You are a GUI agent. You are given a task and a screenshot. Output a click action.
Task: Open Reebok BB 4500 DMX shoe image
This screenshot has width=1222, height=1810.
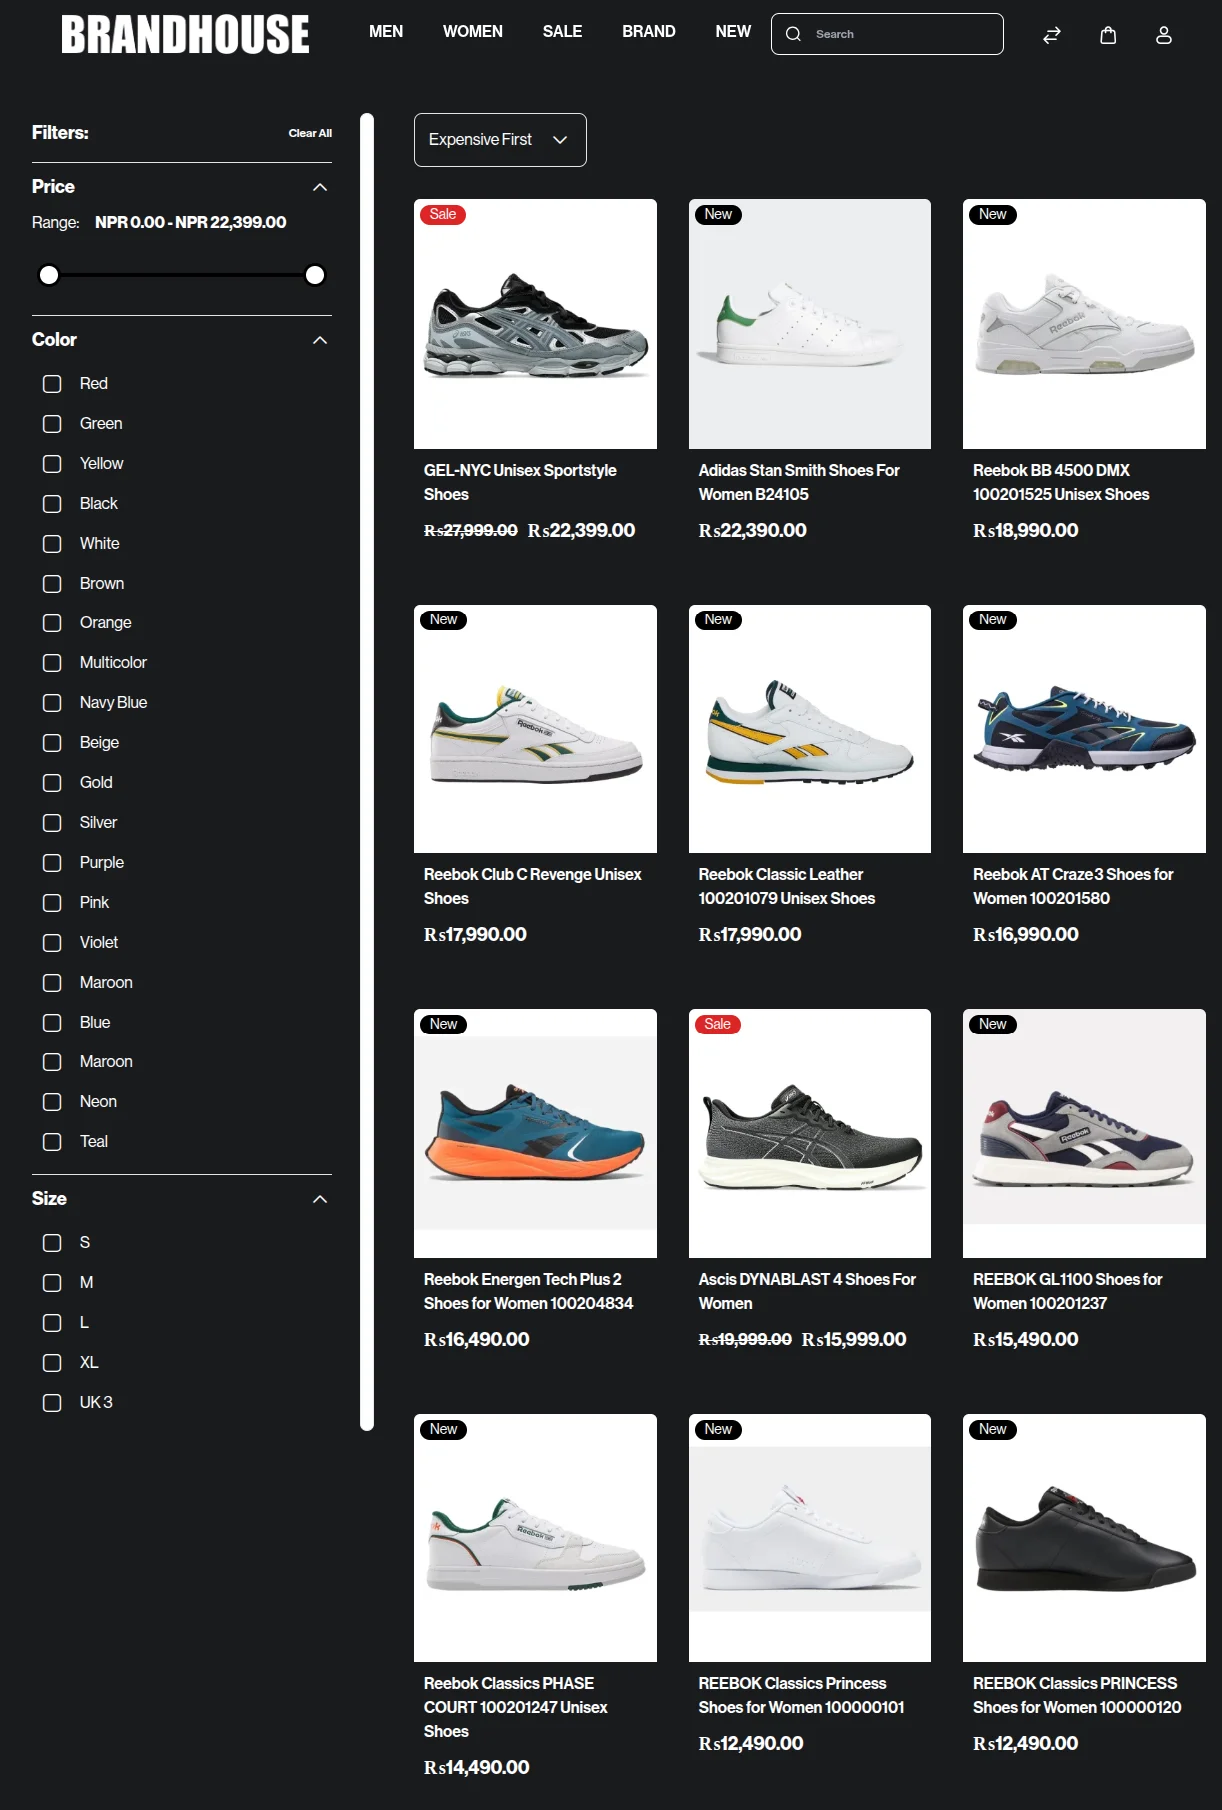click(1084, 324)
